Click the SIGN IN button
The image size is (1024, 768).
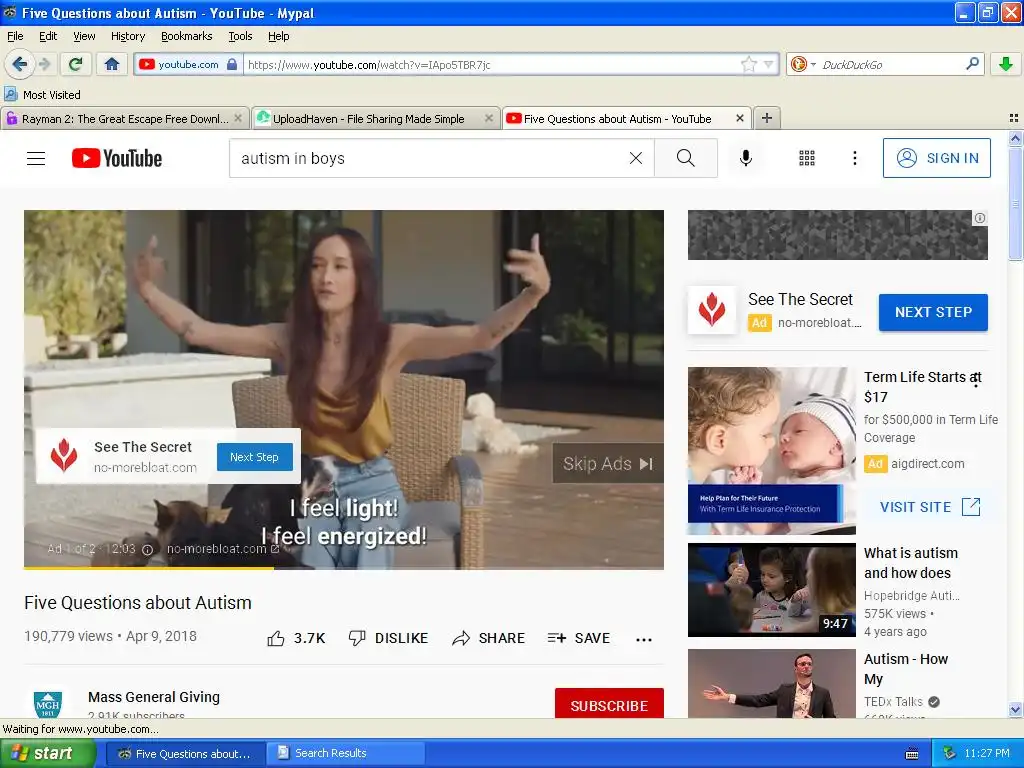936,158
